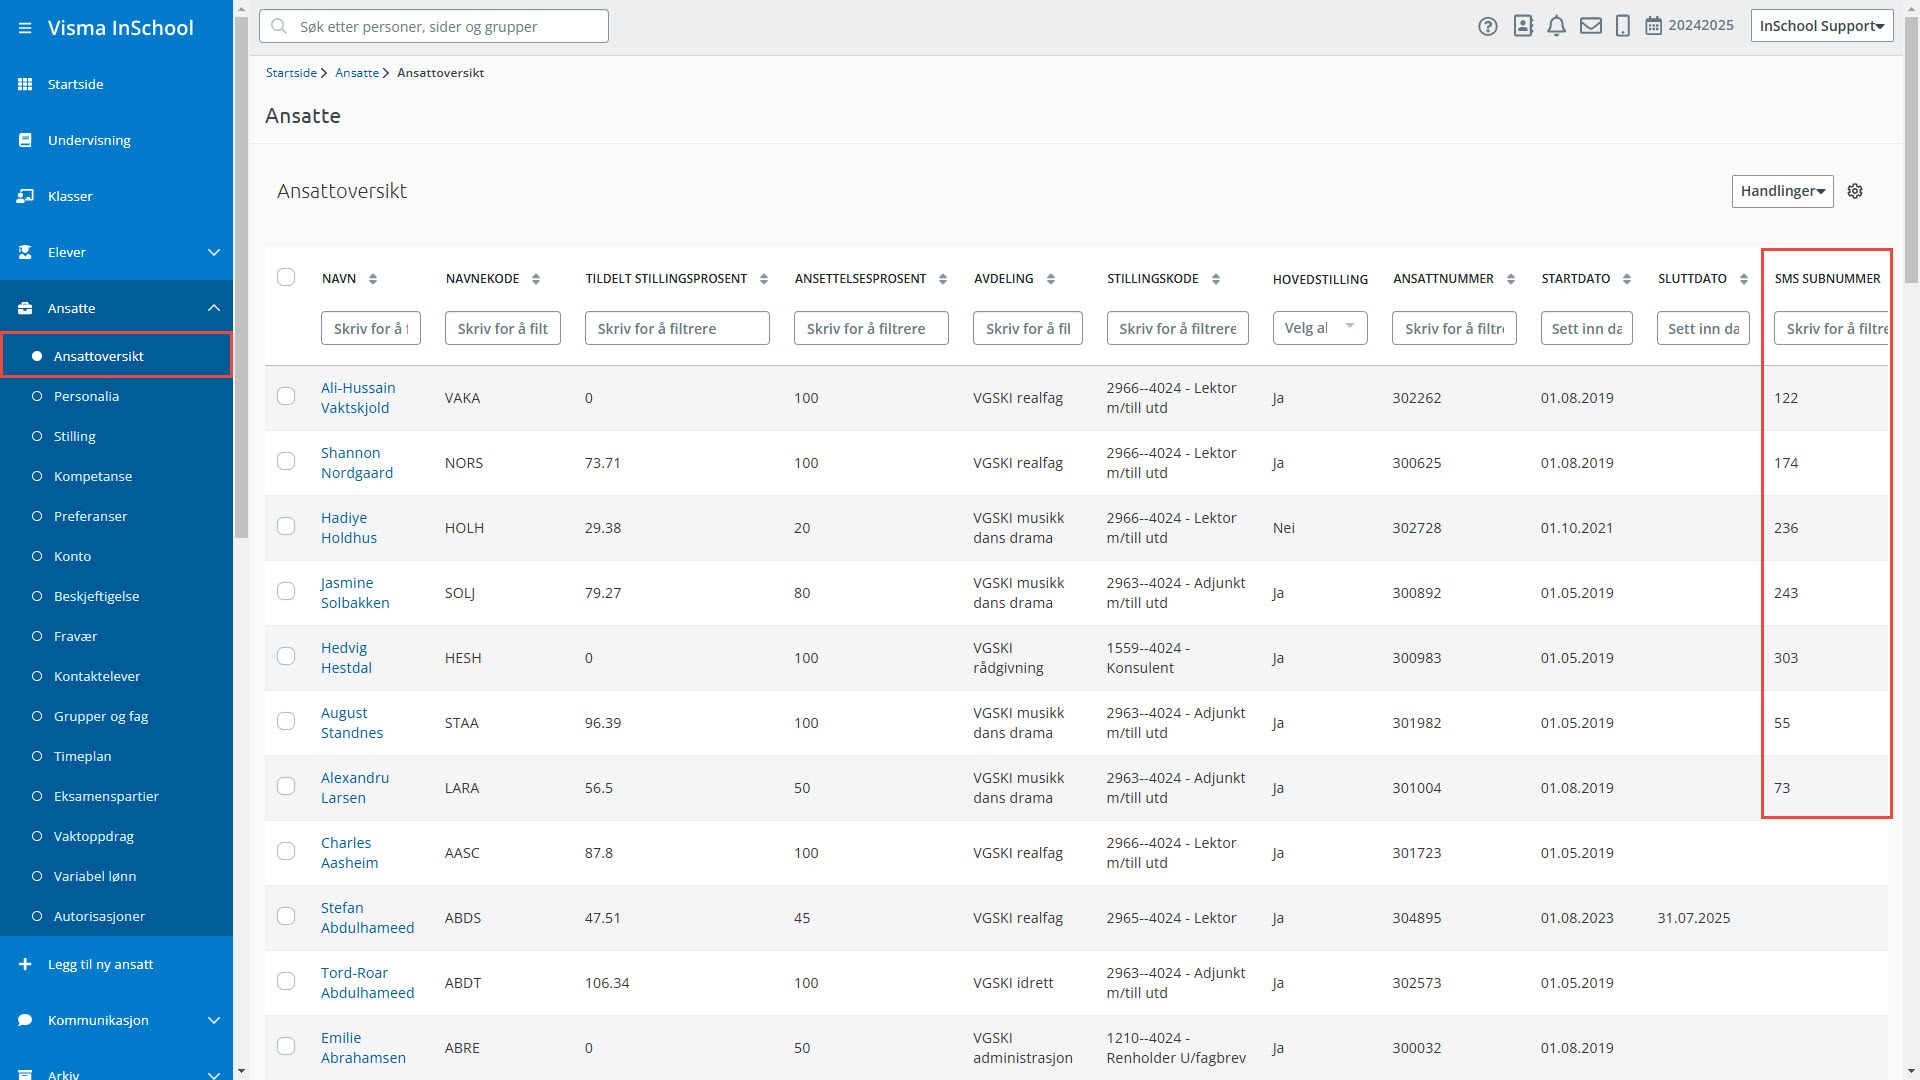Click the mobile phone icon in top bar
The image size is (1920, 1080).
point(1623,26)
